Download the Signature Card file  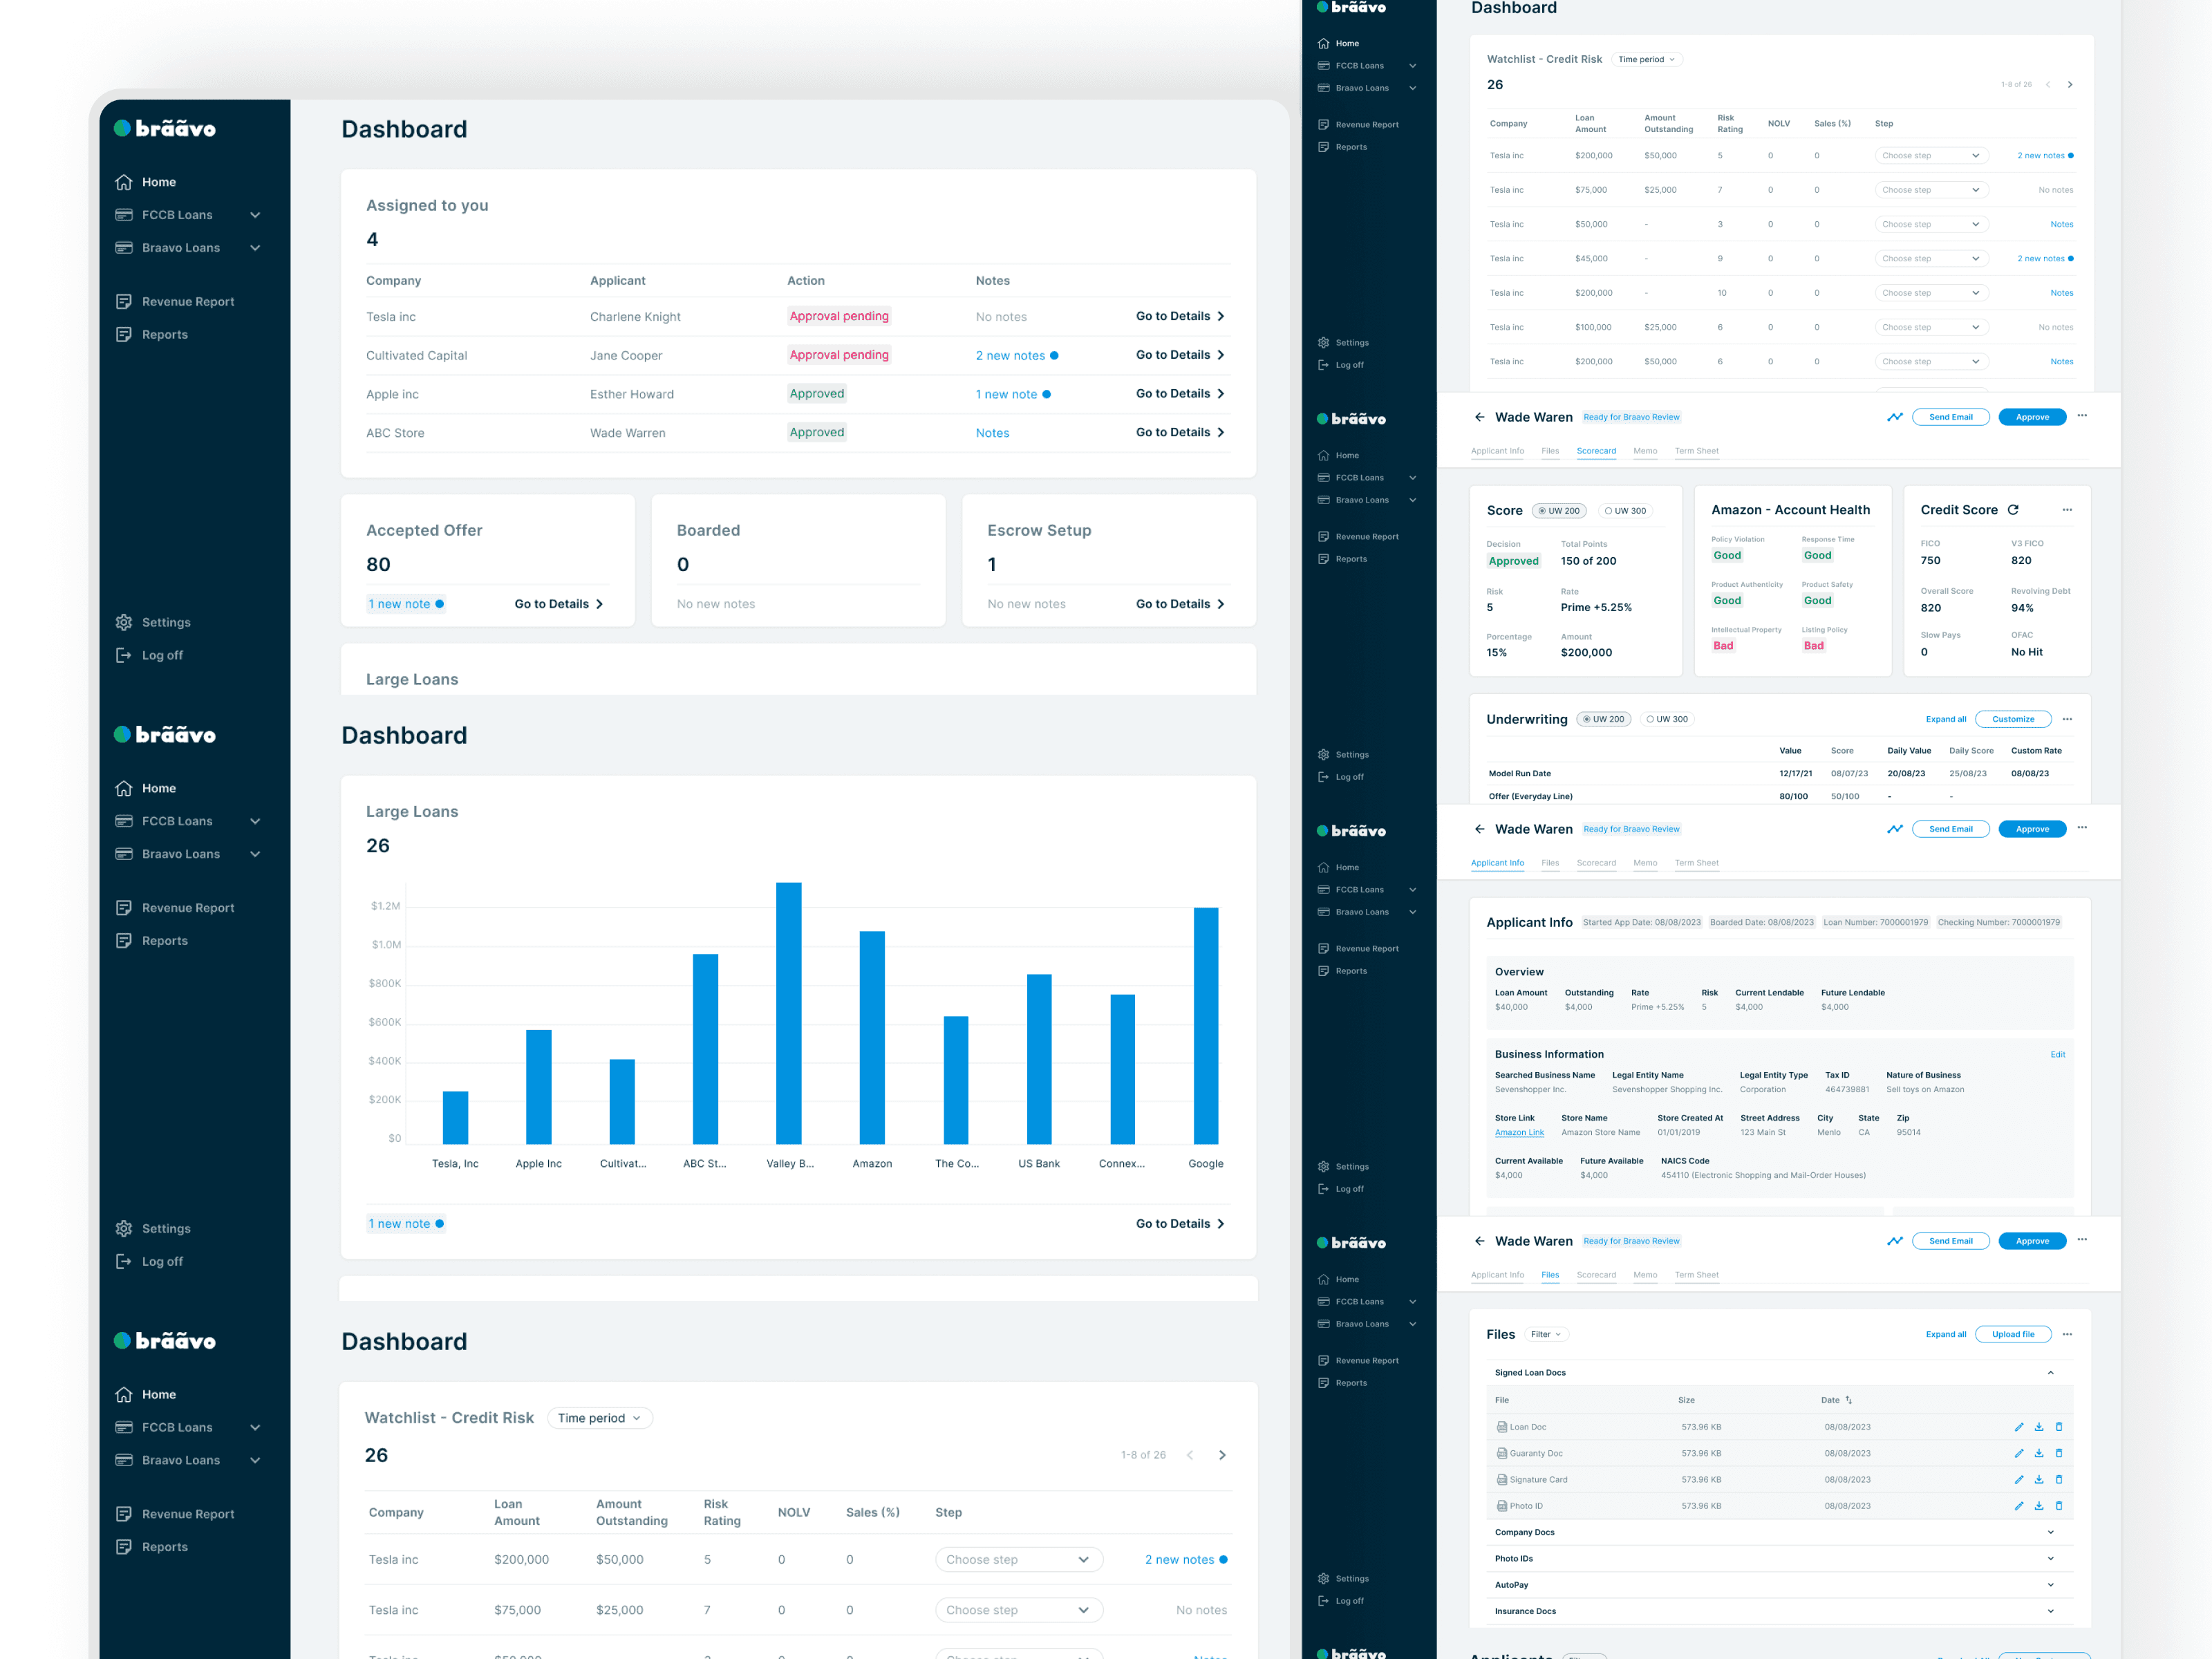point(2039,1479)
